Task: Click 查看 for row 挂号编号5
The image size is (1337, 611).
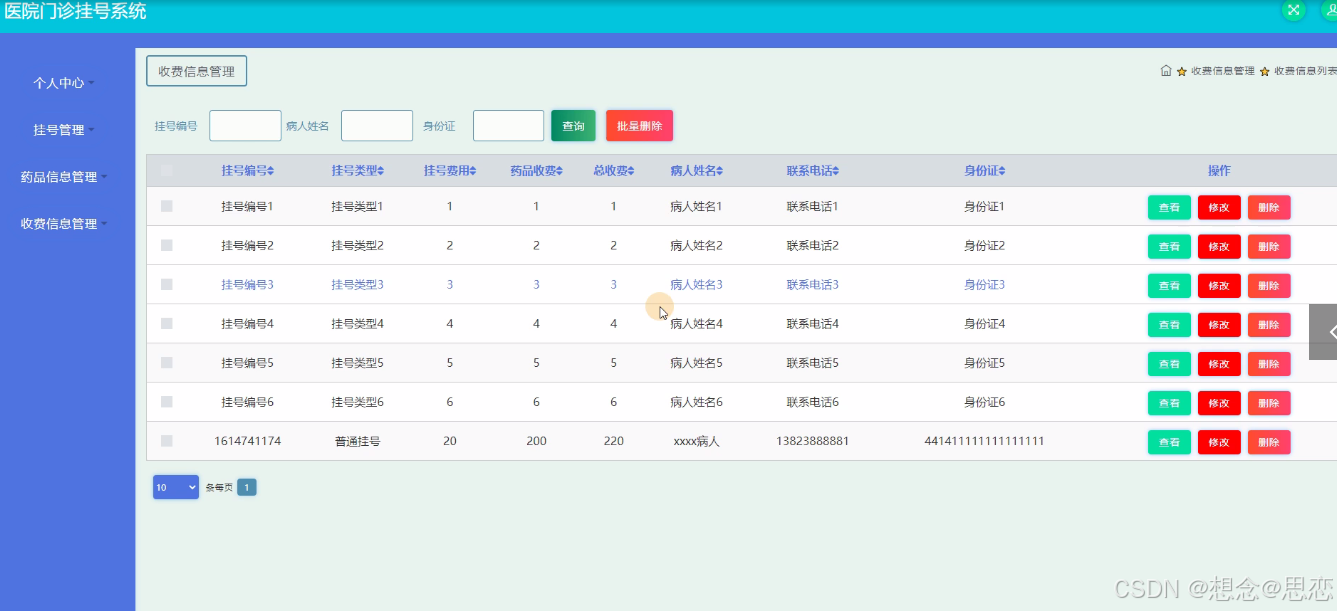Action: (x=1169, y=364)
